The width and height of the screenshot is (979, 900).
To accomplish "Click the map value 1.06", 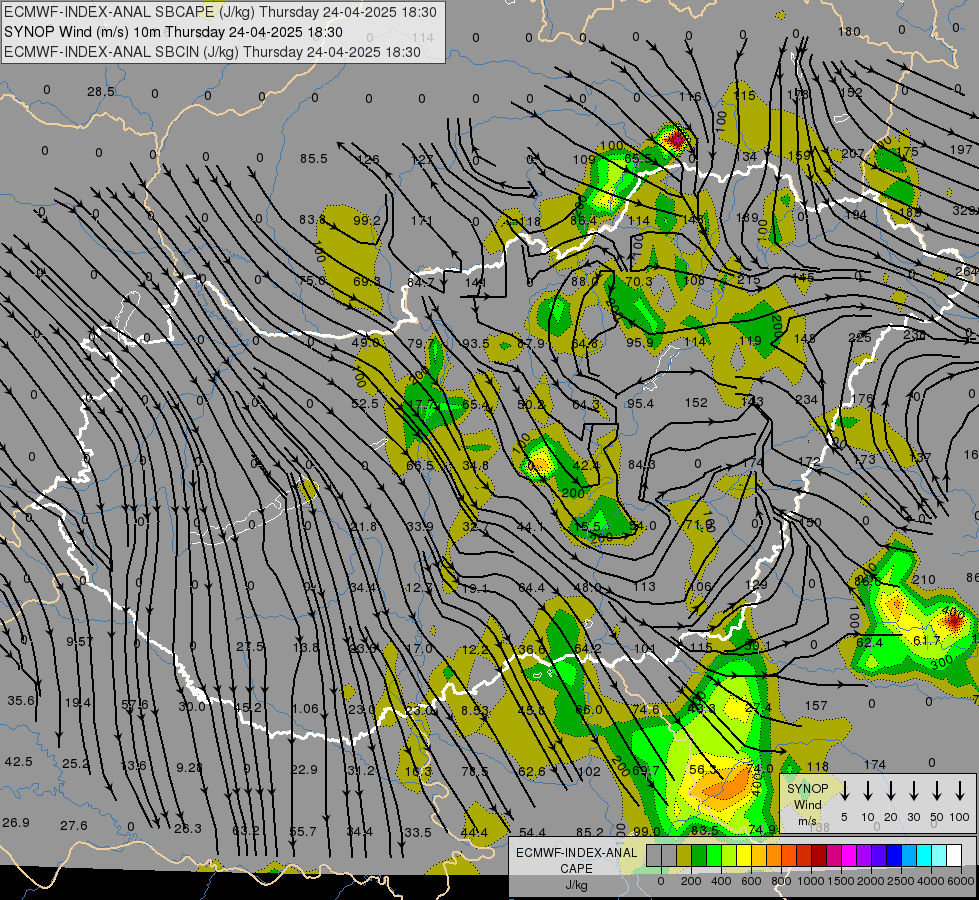I will pos(305,708).
